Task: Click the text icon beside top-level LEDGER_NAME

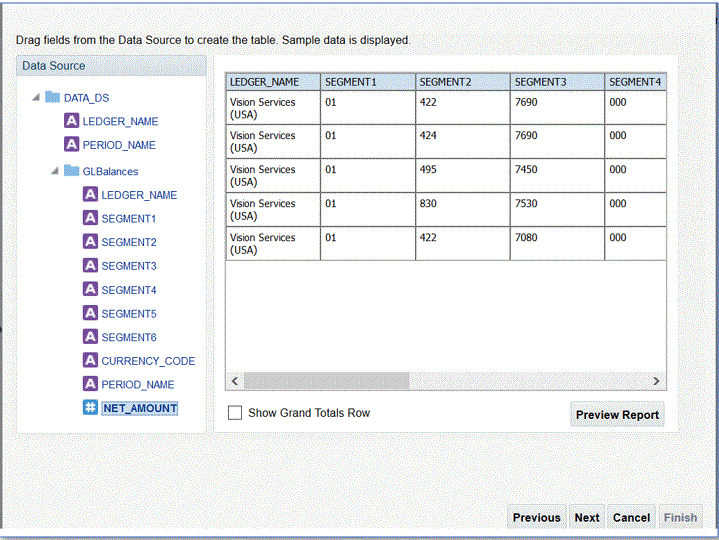Action: point(71,121)
